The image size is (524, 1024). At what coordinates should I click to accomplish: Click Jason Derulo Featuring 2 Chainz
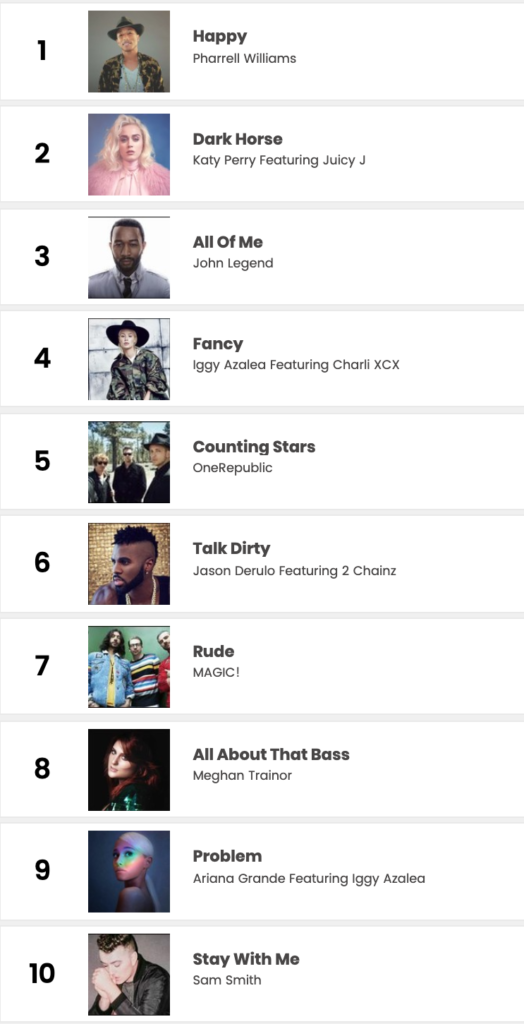[295, 571]
